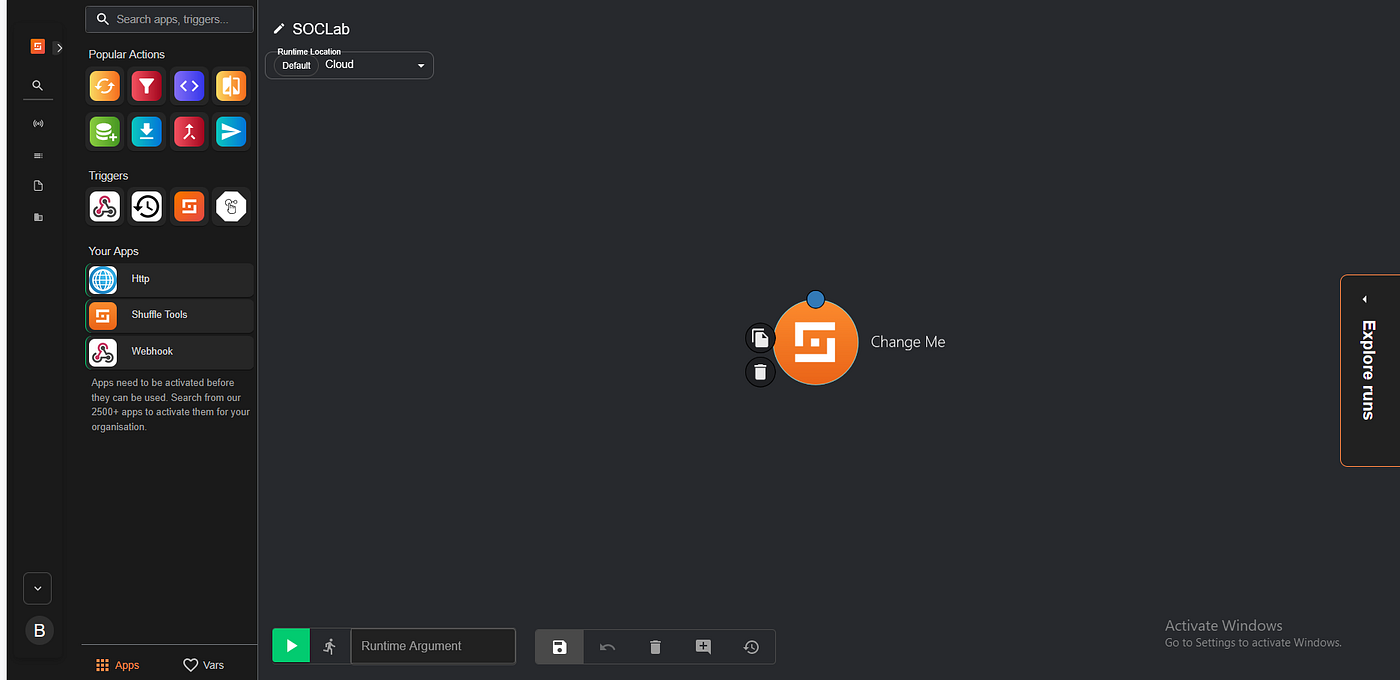Open the document icon in left sidebar
Image resolution: width=1400 pixels, height=680 pixels.
tap(38, 186)
